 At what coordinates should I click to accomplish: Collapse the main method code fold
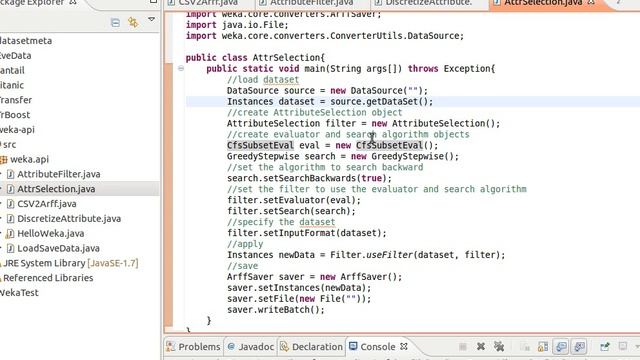pyautogui.click(x=181, y=69)
